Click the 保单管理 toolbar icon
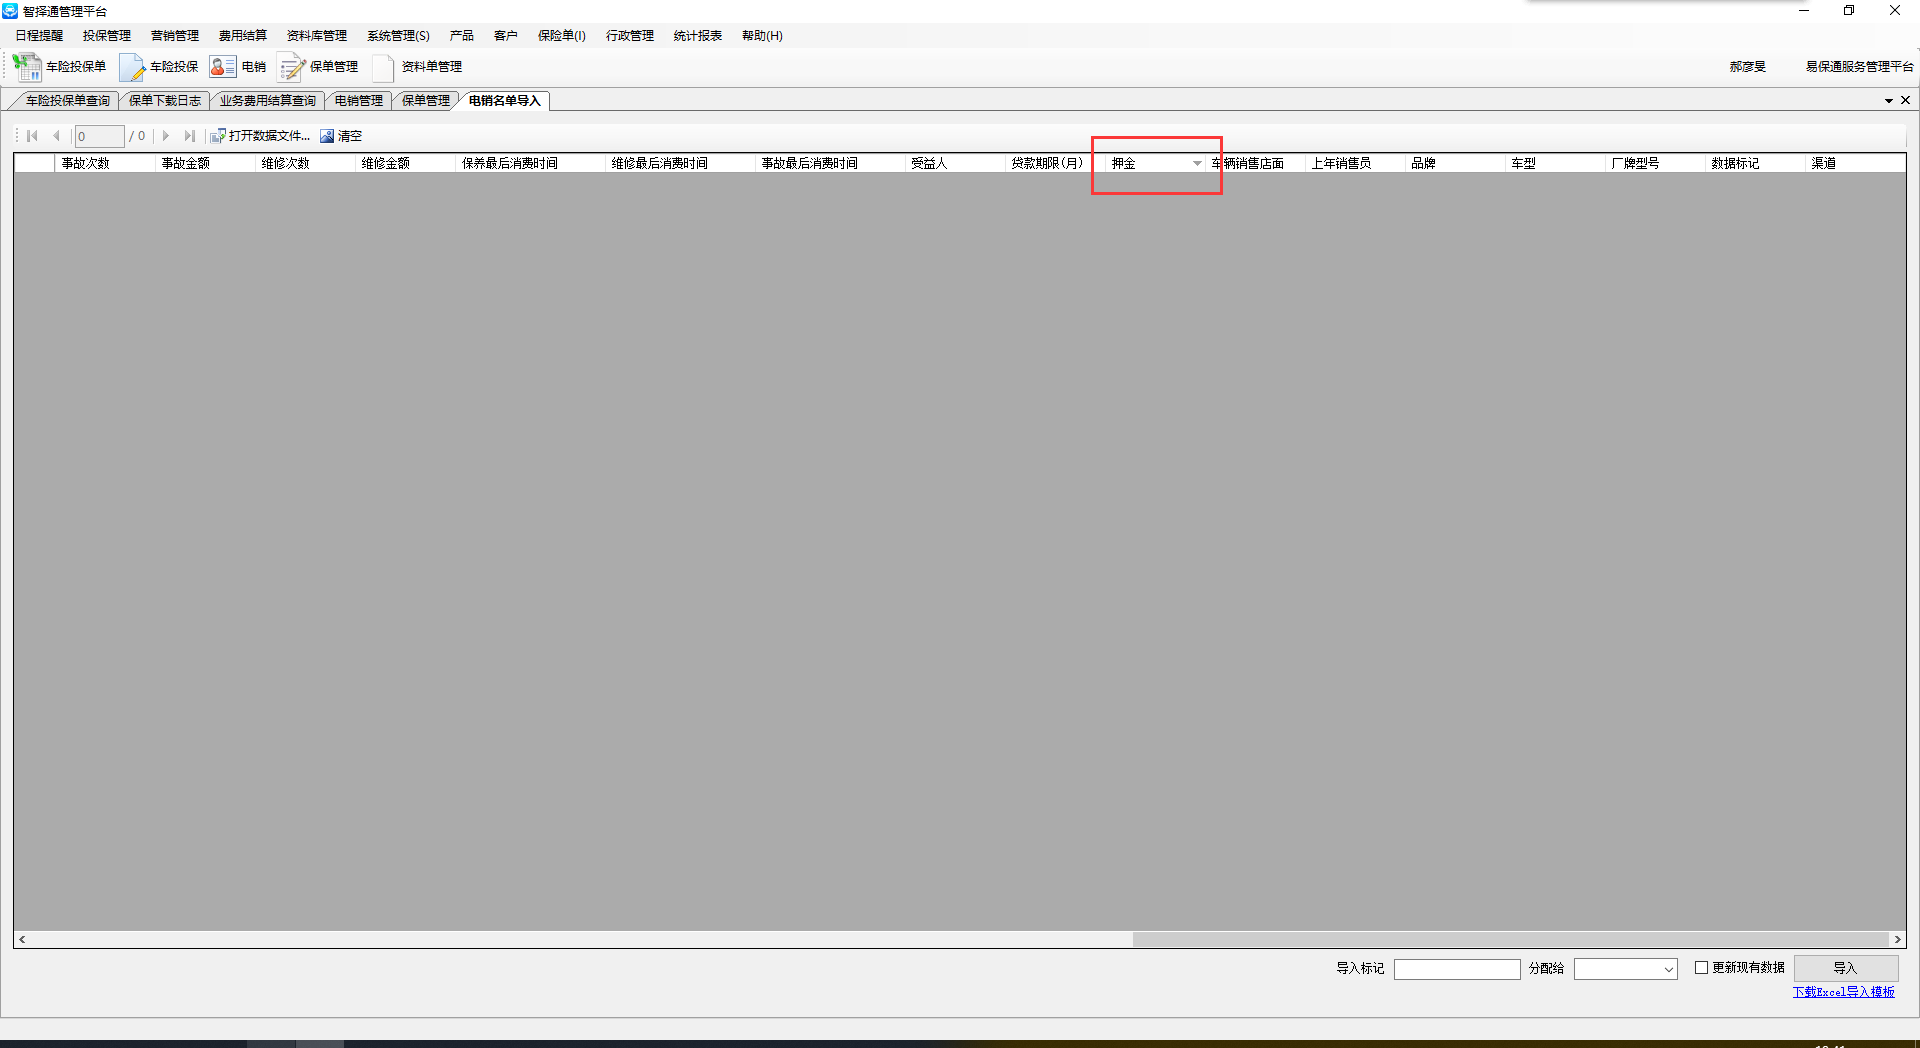The width and height of the screenshot is (1920, 1048). [x=291, y=67]
